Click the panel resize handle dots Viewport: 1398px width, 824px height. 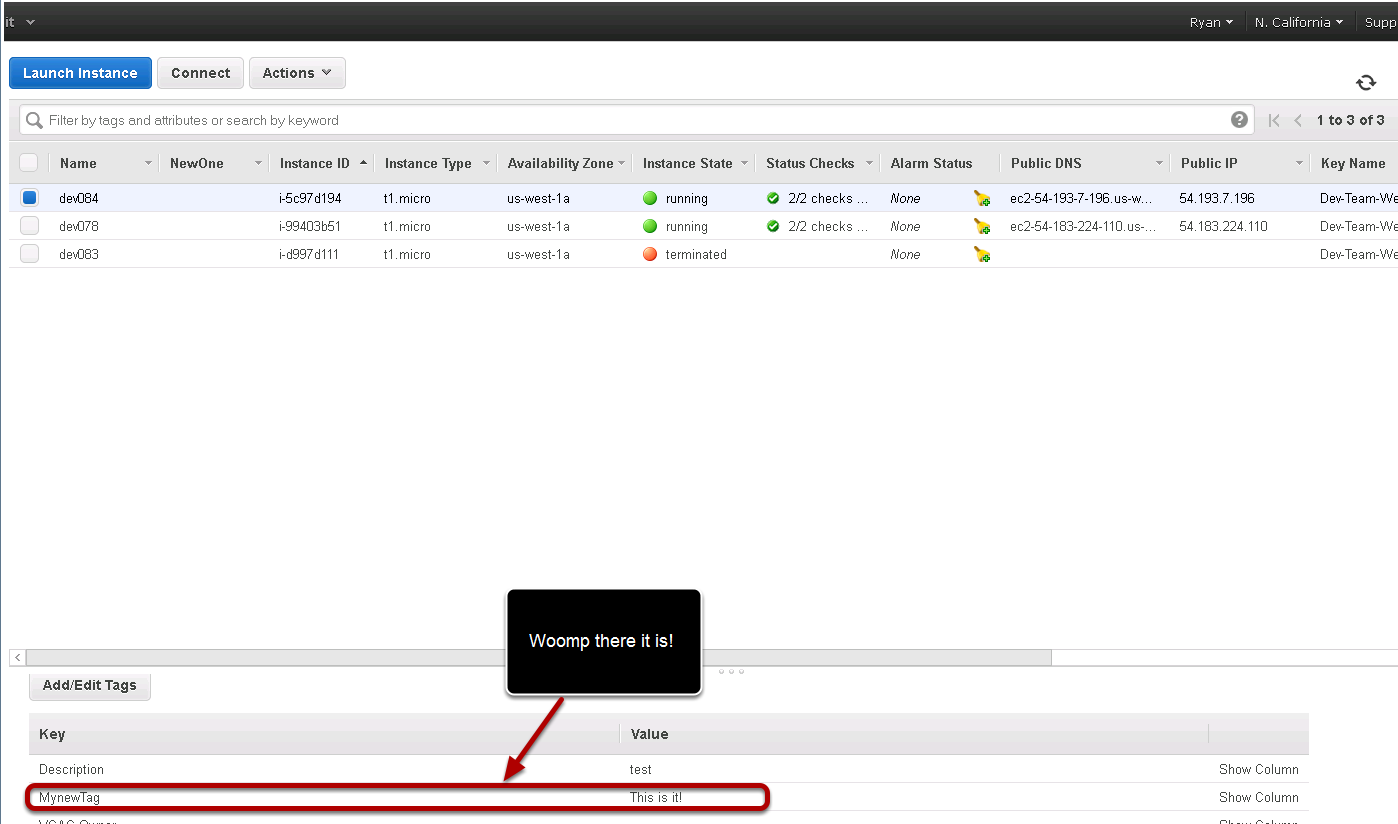point(731,671)
